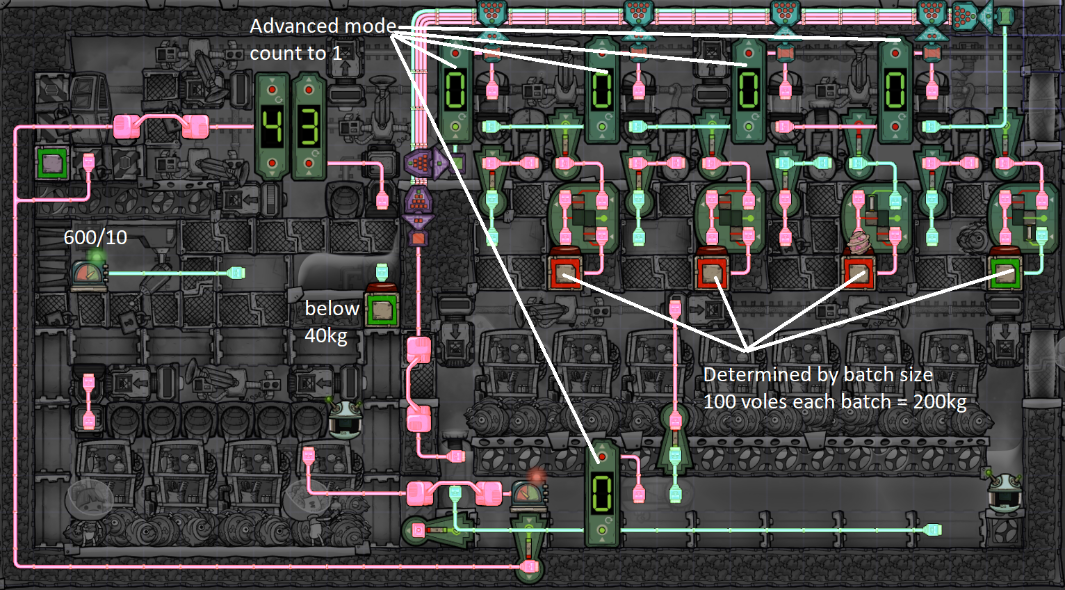Image resolution: width=1065 pixels, height=590 pixels.
Task: Click teal port atop the below 40kg plate
Action: tap(382, 272)
